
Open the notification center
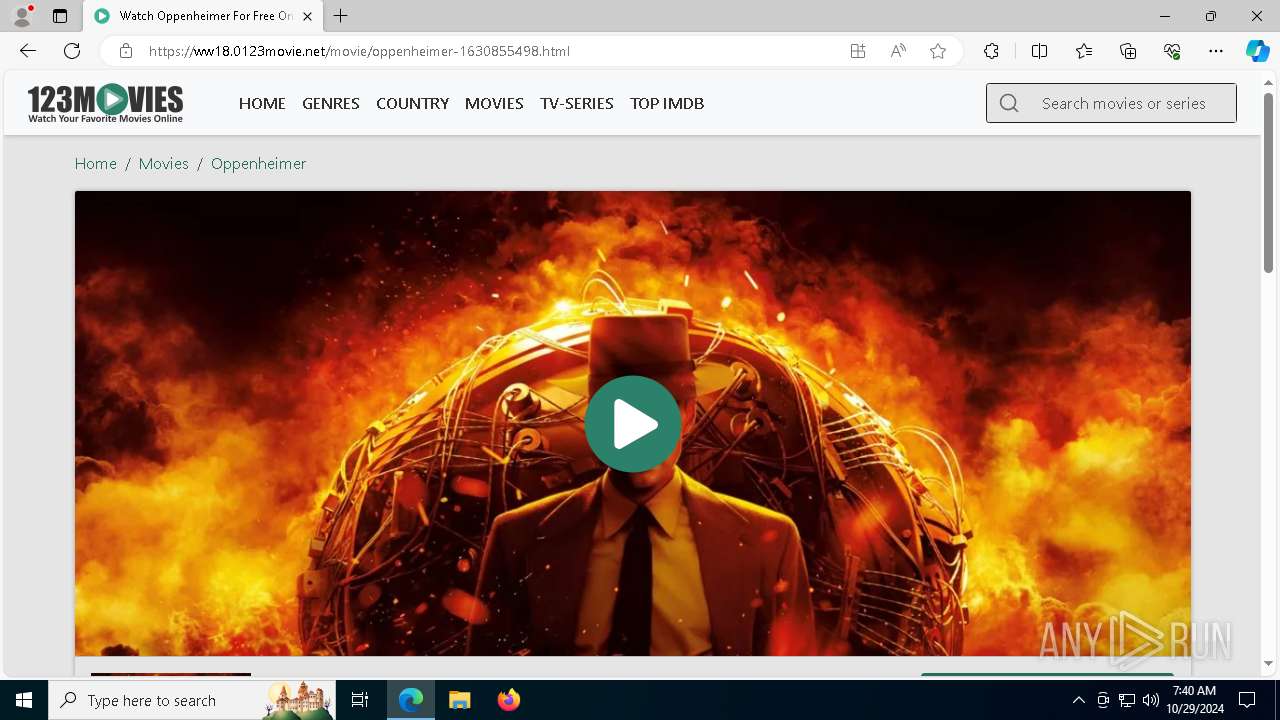coord(1247,700)
